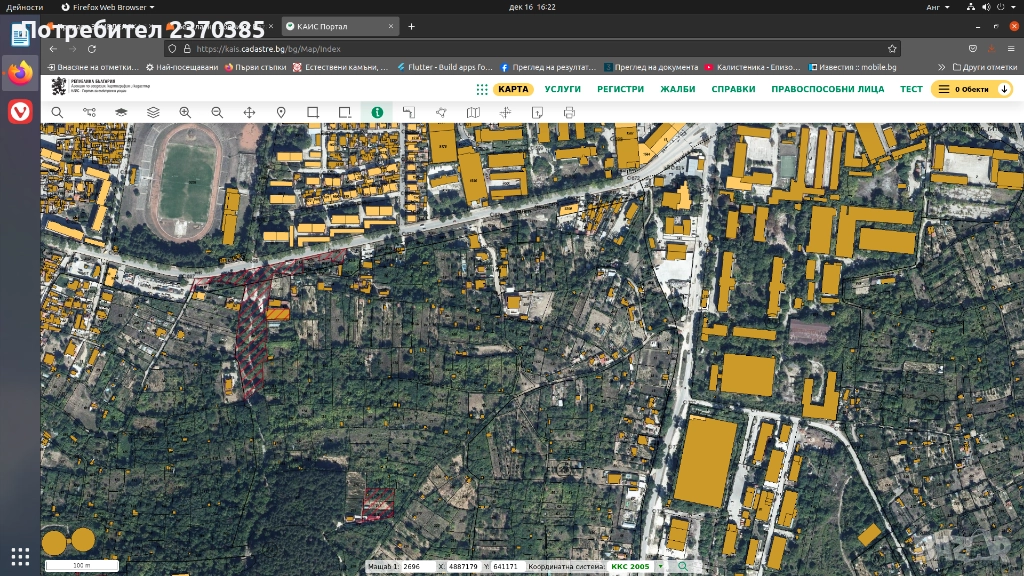
Task: Switch to the КАИС Портал browser tab
Action: pos(322,26)
